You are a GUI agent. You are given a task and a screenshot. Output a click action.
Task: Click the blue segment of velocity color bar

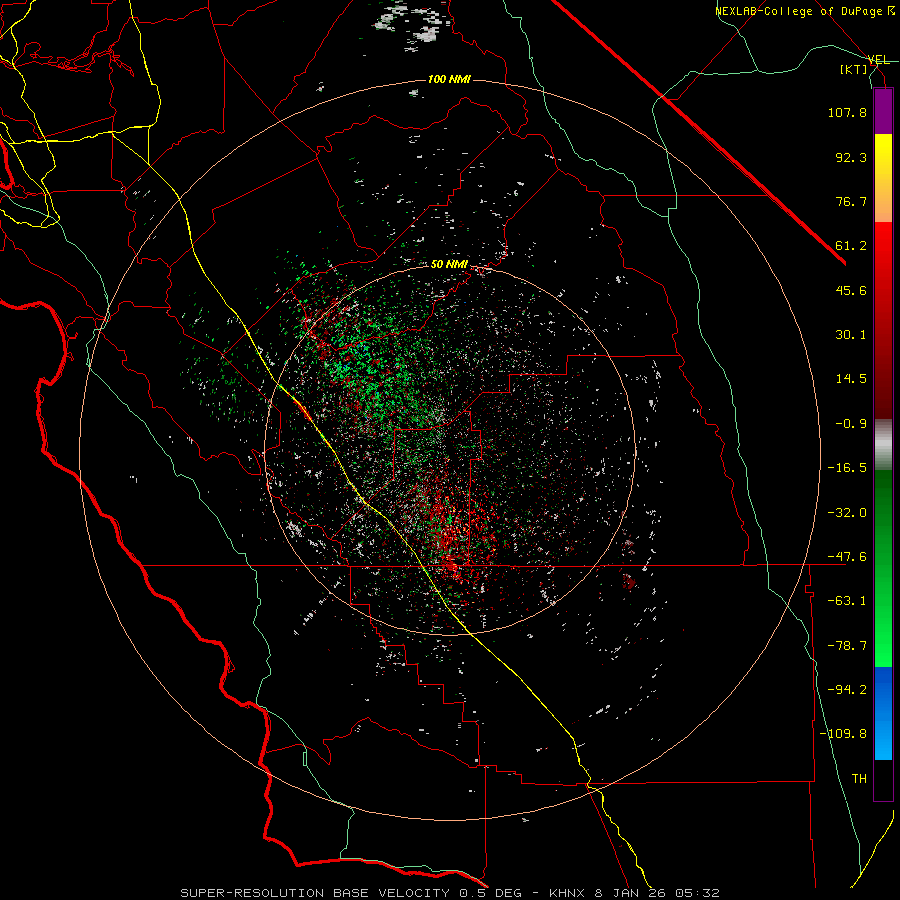point(883,713)
